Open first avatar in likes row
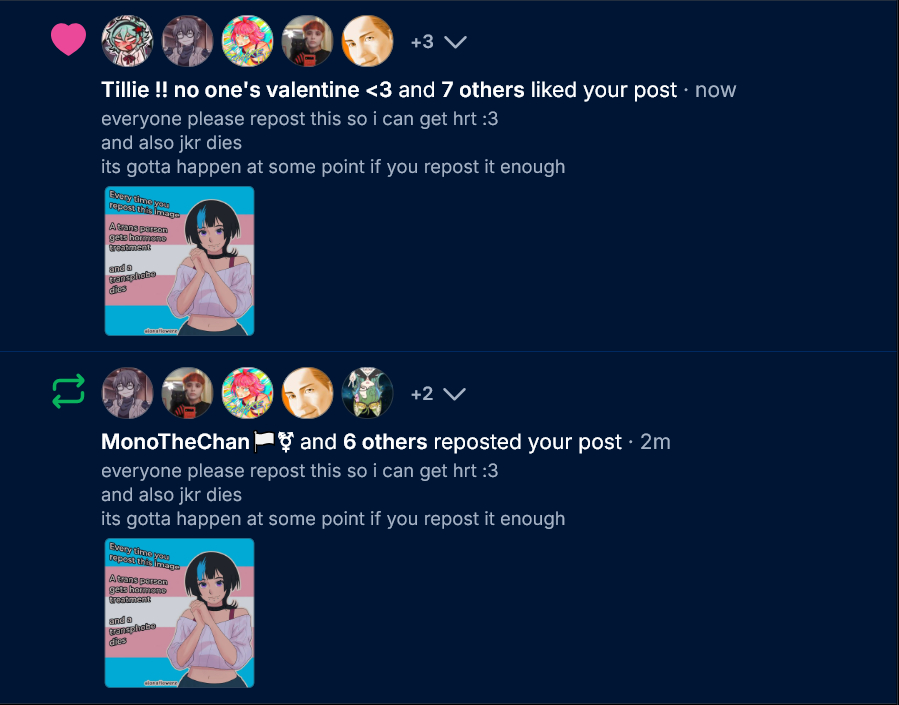 pyautogui.click(x=127, y=41)
